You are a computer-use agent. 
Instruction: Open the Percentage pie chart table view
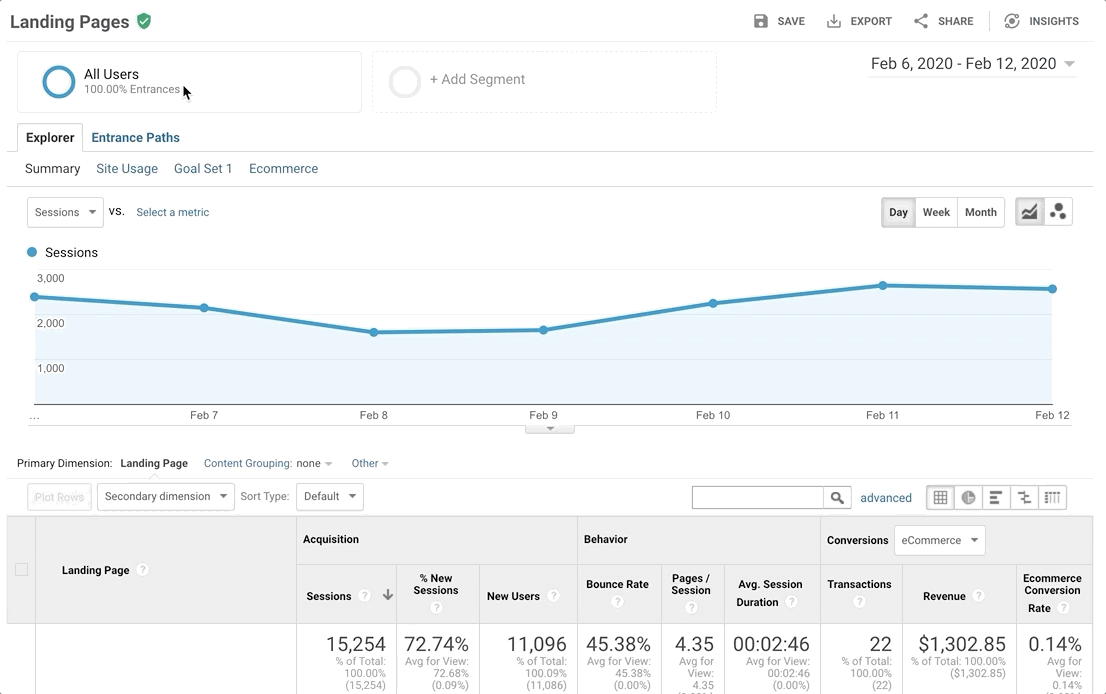click(x=967, y=497)
